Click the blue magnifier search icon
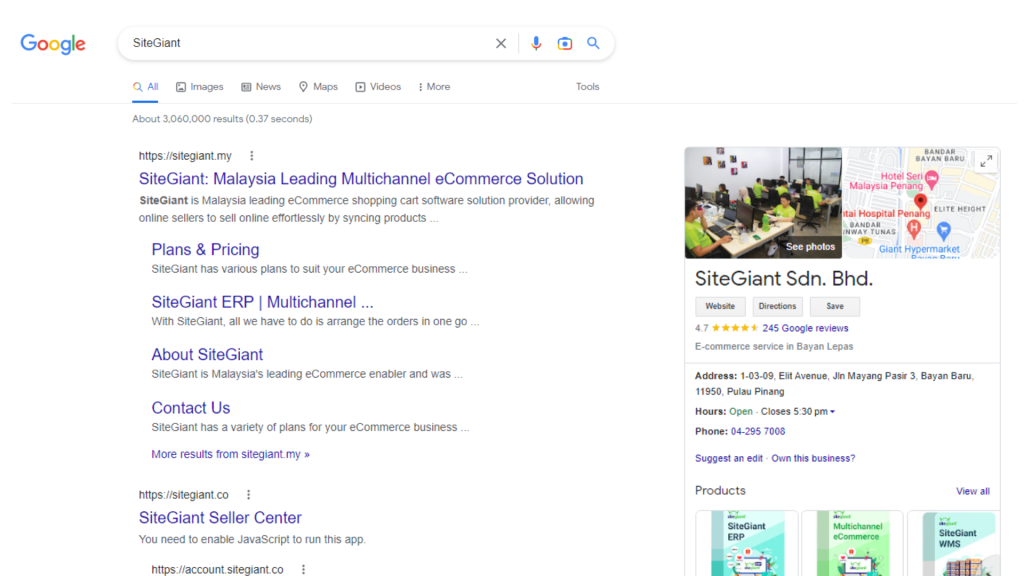 (593, 43)
